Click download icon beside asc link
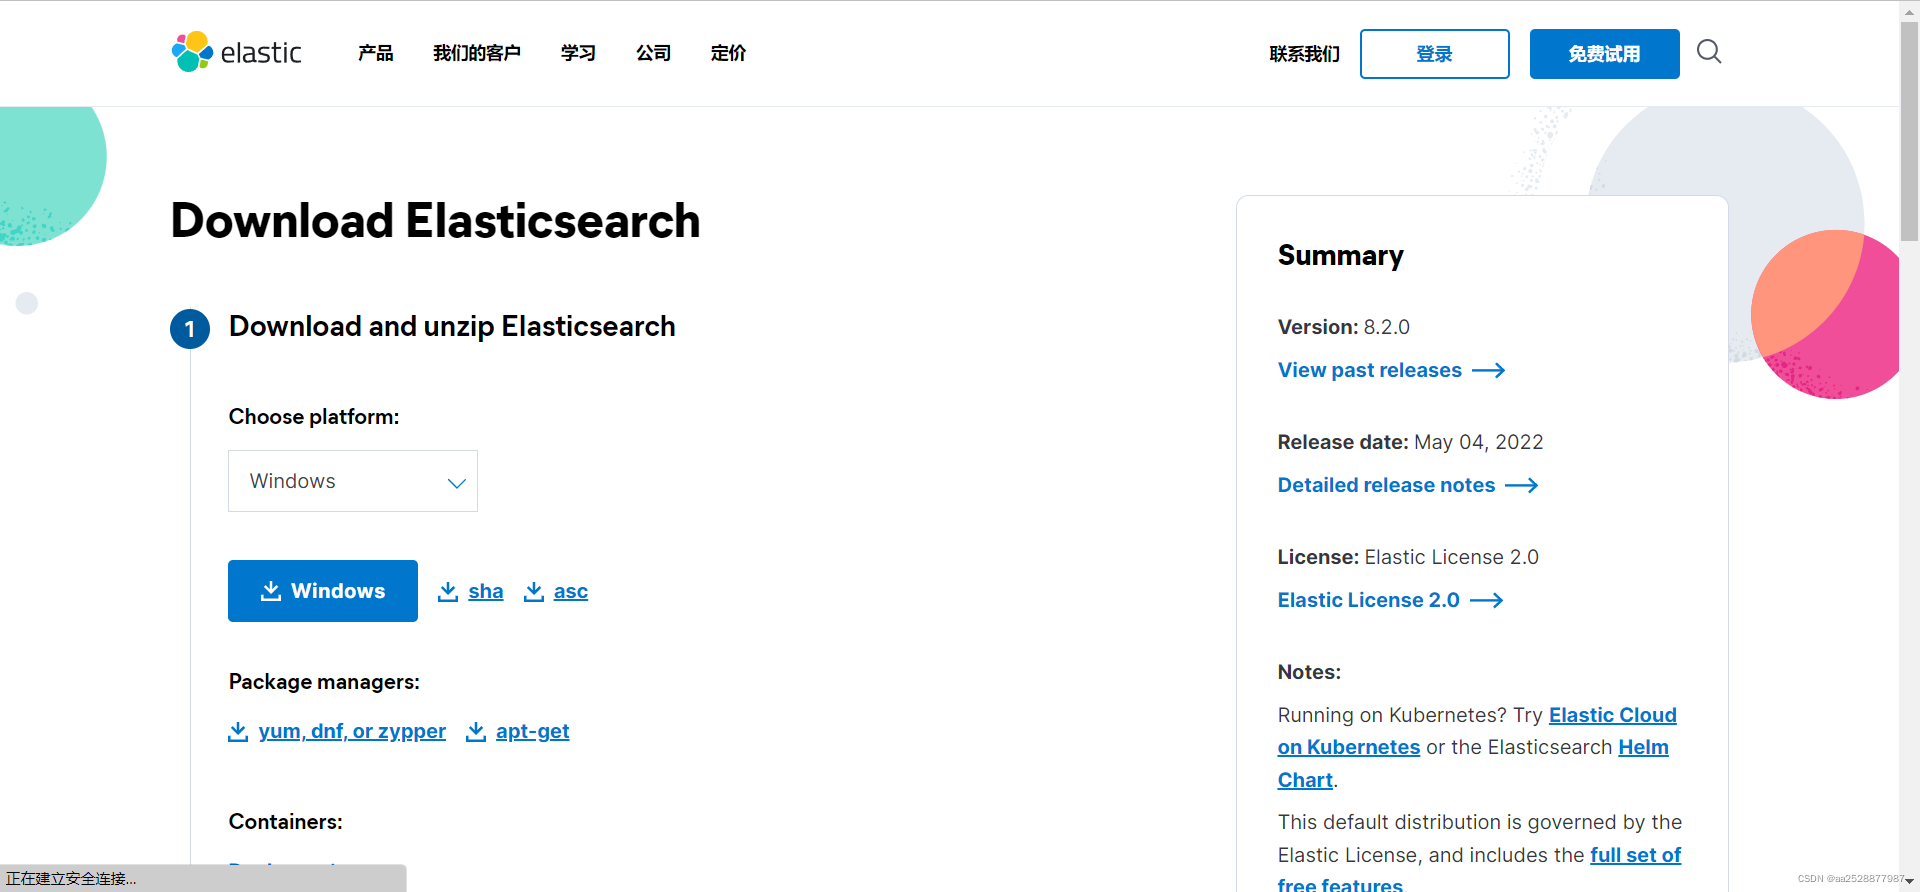Image resolution: width=1920 pixels, height=892 pixels. click(534, 591)
